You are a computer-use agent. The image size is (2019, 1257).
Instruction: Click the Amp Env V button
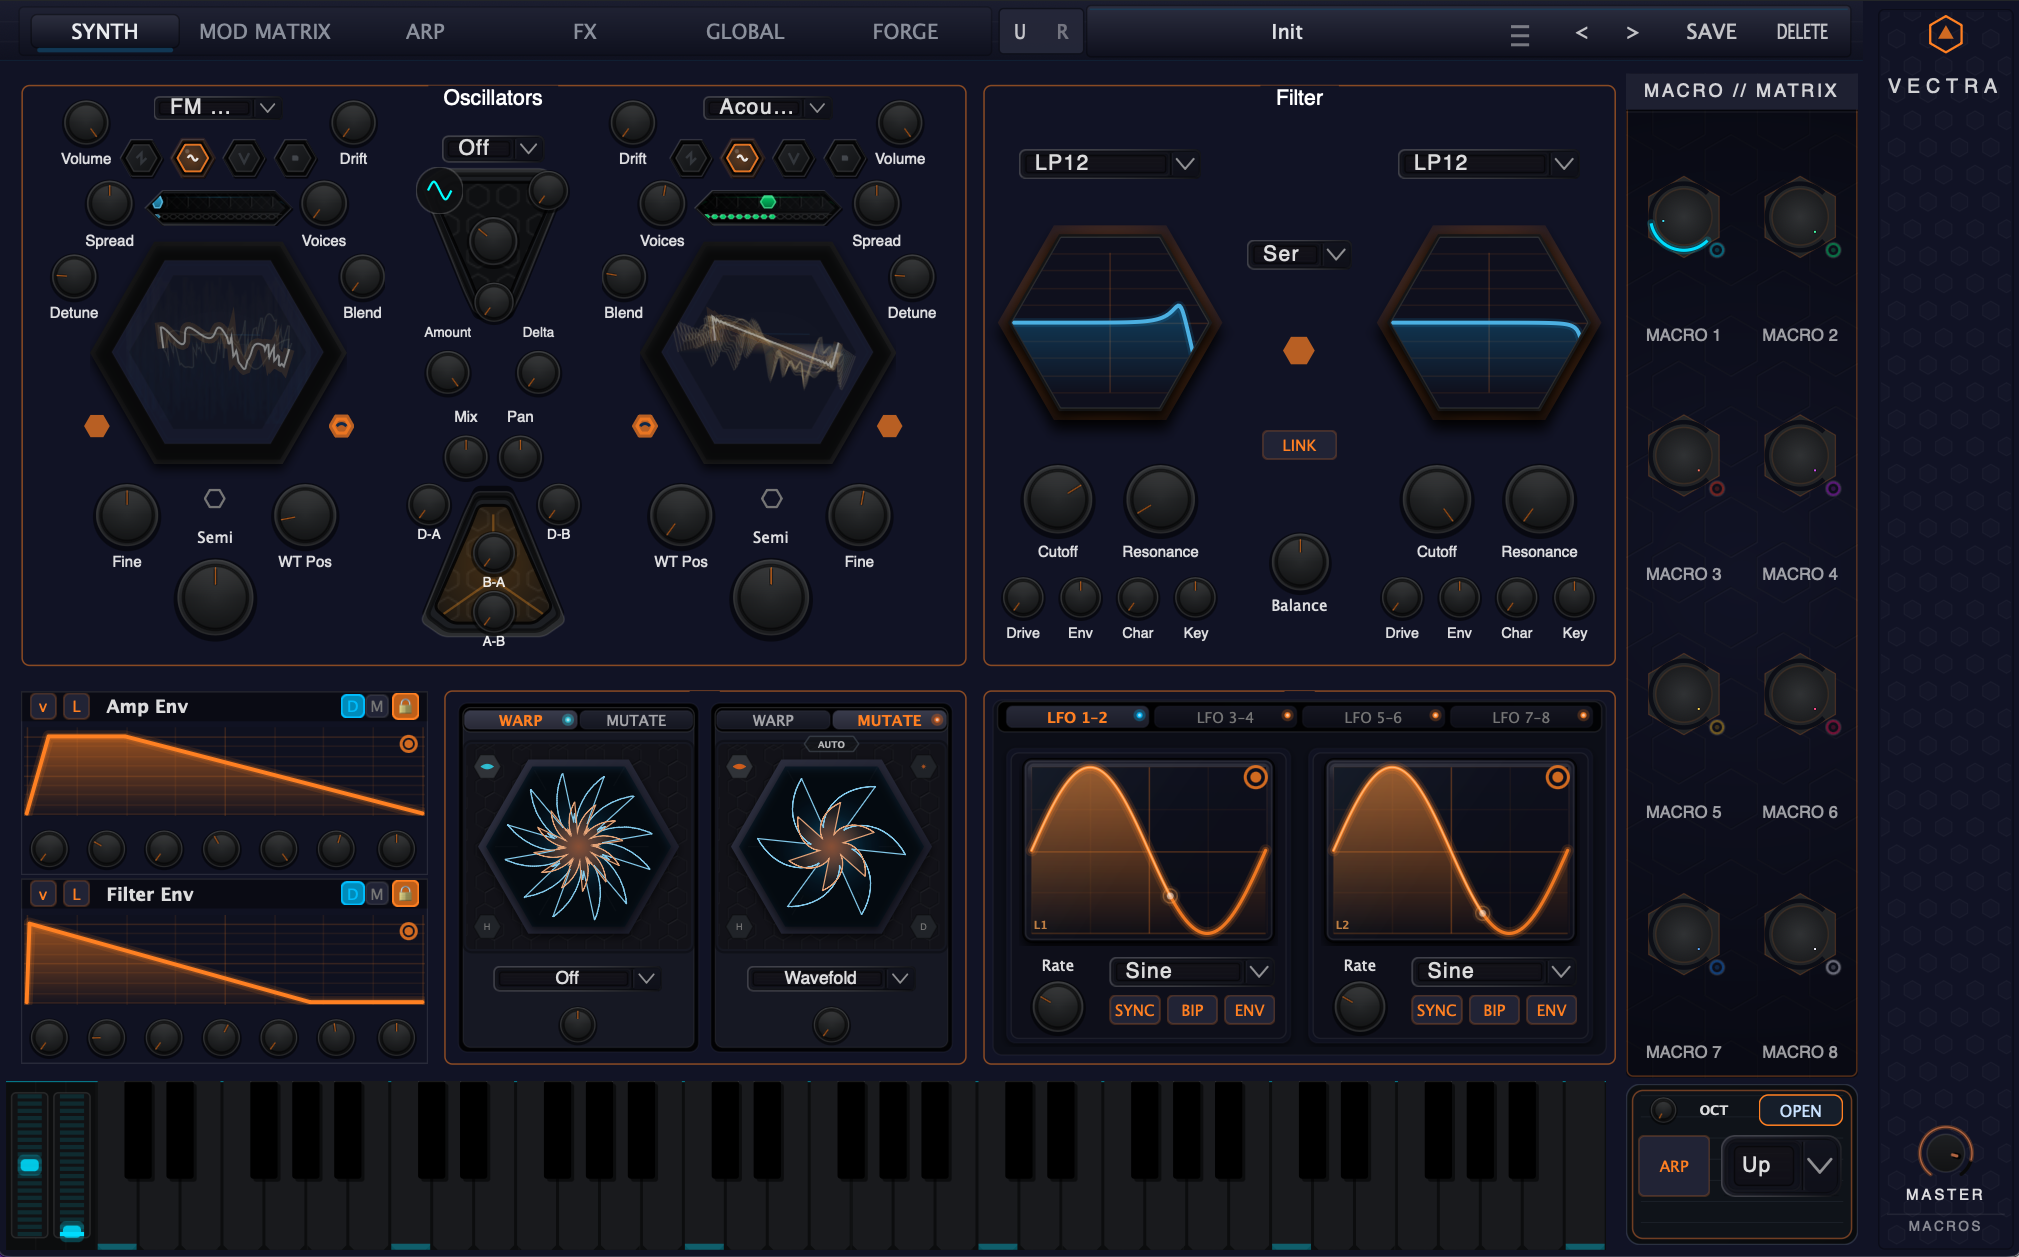(x=43, y=706)
